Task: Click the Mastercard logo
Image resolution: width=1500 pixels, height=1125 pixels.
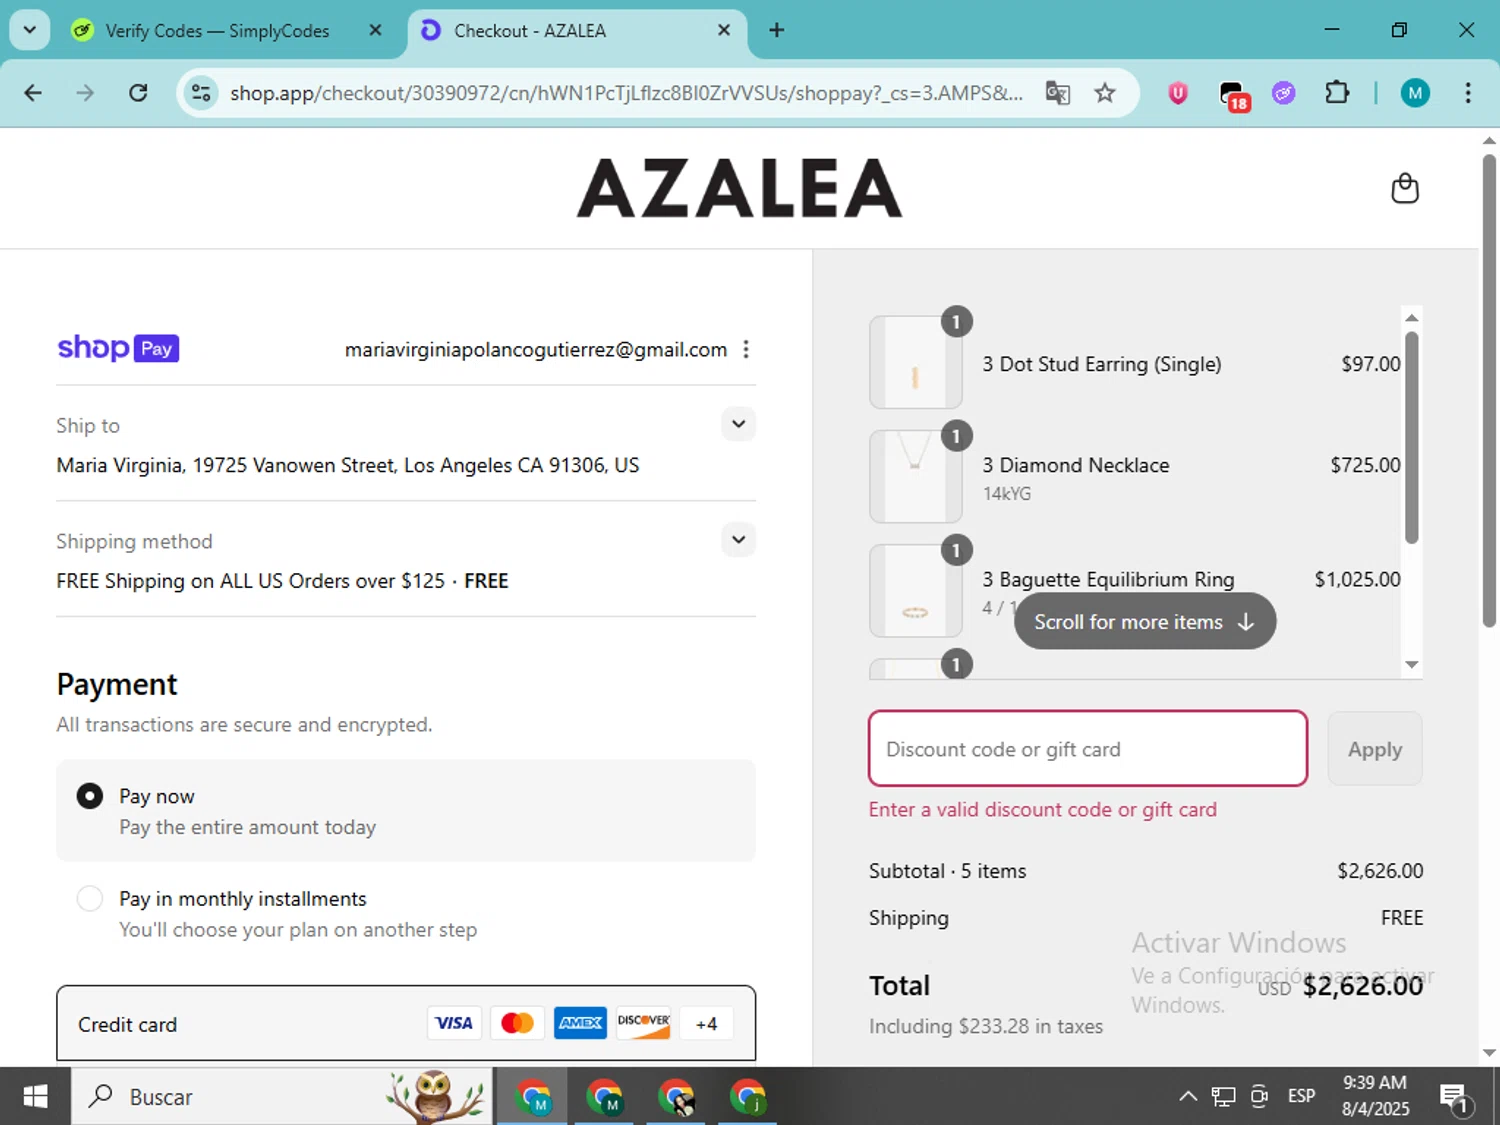Action: click(517, 1023)
